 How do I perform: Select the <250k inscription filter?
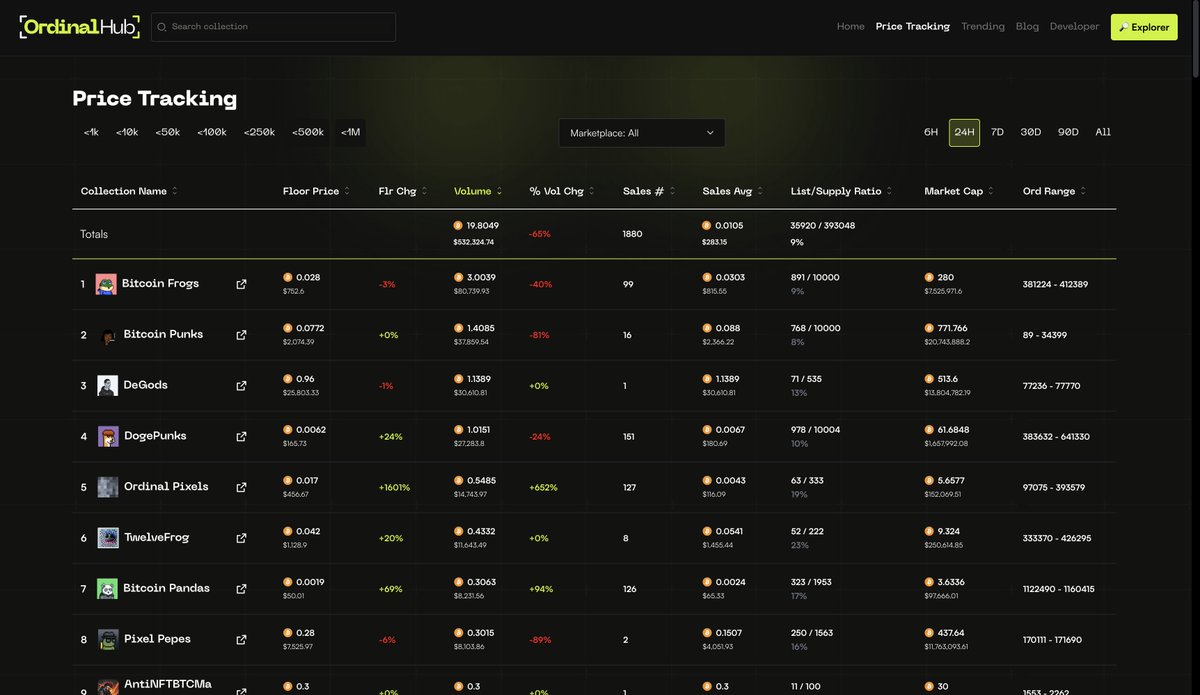click(259, 133)
